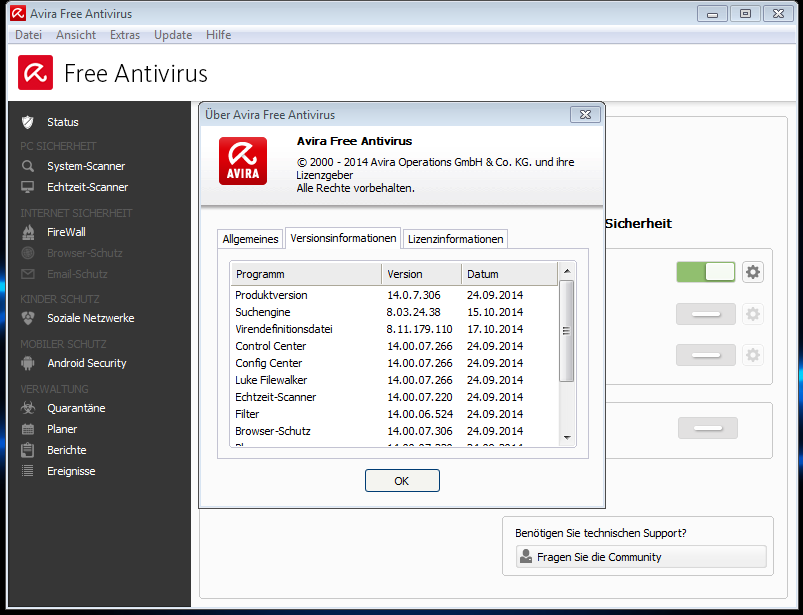Open the Hilfe menu
Image resolution: width=803 pixels, height=615 pixels.
coord(219,35)
